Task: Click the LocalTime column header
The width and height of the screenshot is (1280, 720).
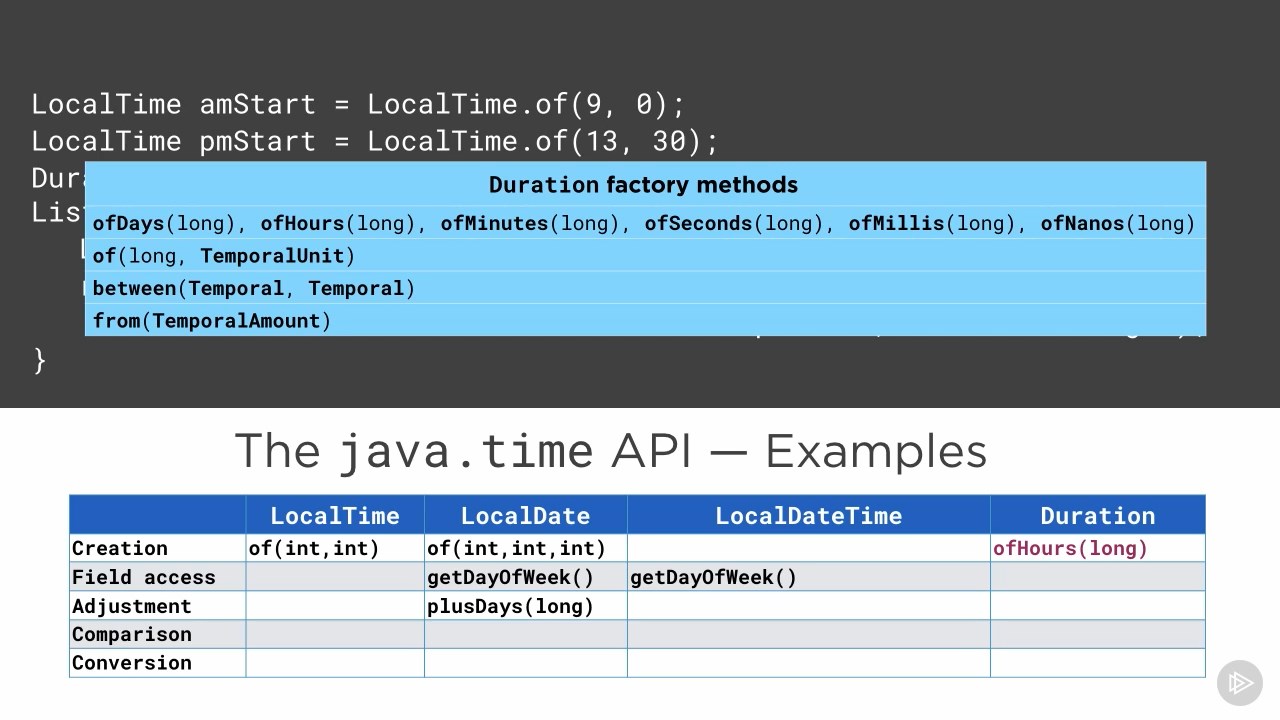Action: tap(335, 516)
